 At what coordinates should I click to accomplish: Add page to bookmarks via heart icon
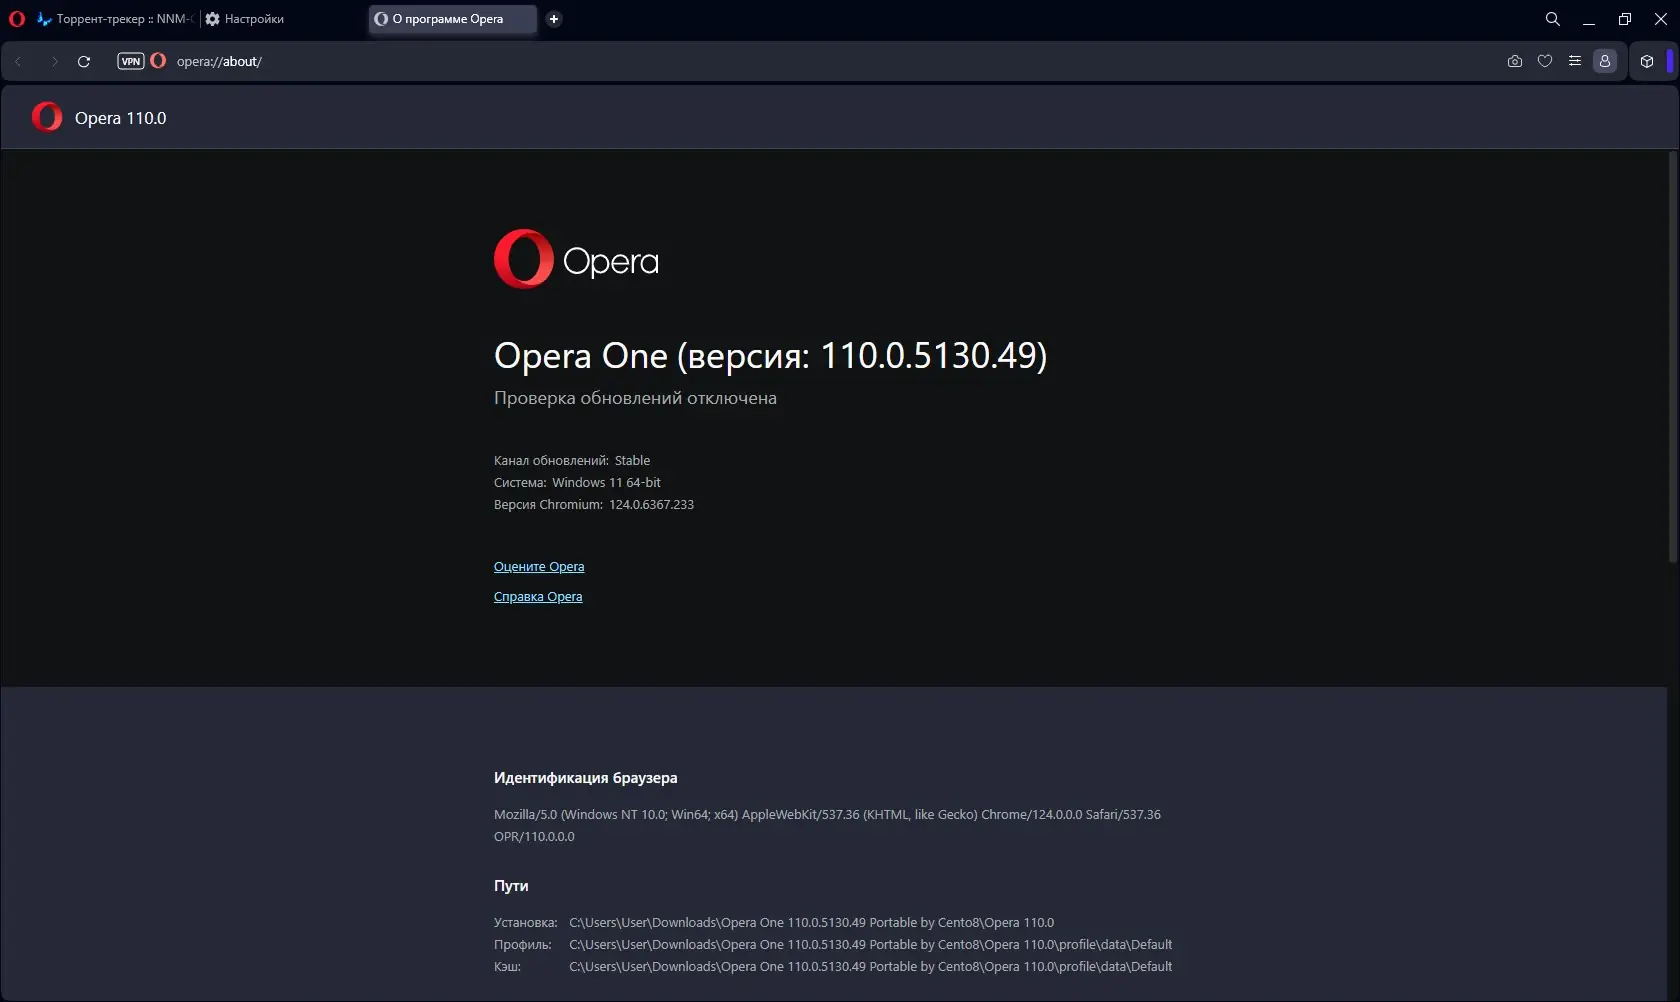1545,61
